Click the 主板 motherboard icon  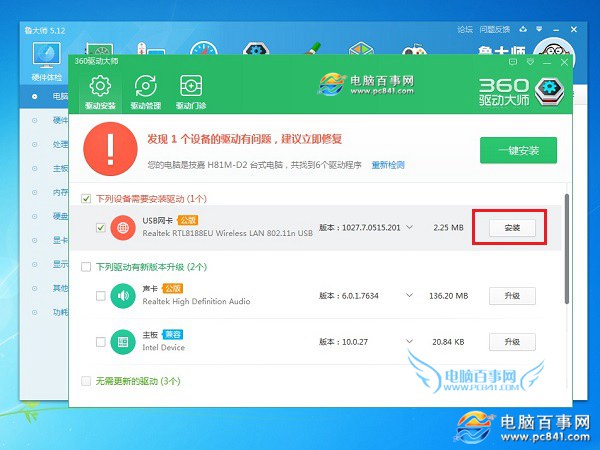pos(123,342)
